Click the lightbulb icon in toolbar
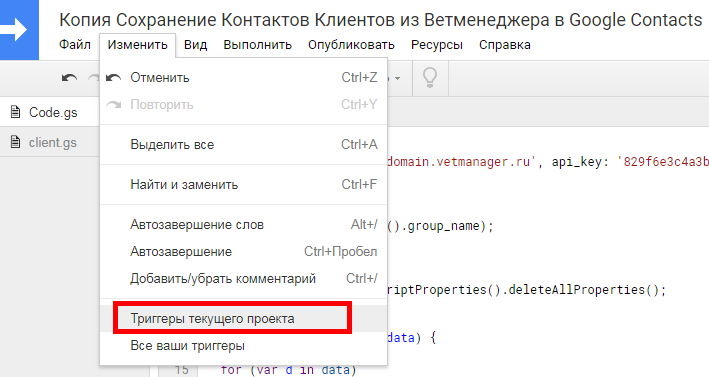This screenshot has height=377, width=709. pos(430,78)
